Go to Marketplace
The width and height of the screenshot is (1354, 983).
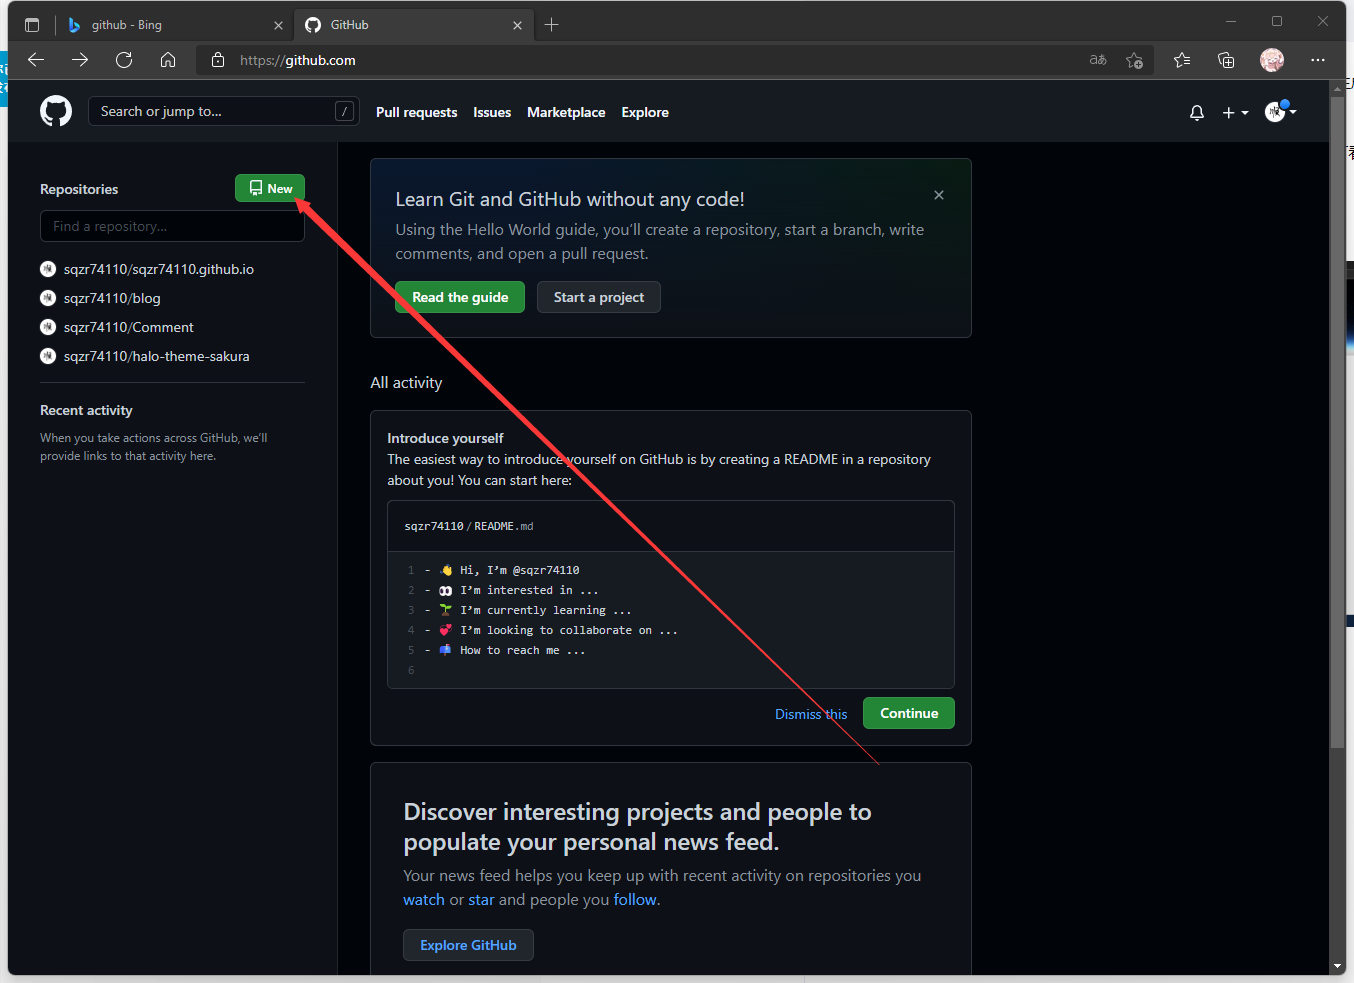566,113
